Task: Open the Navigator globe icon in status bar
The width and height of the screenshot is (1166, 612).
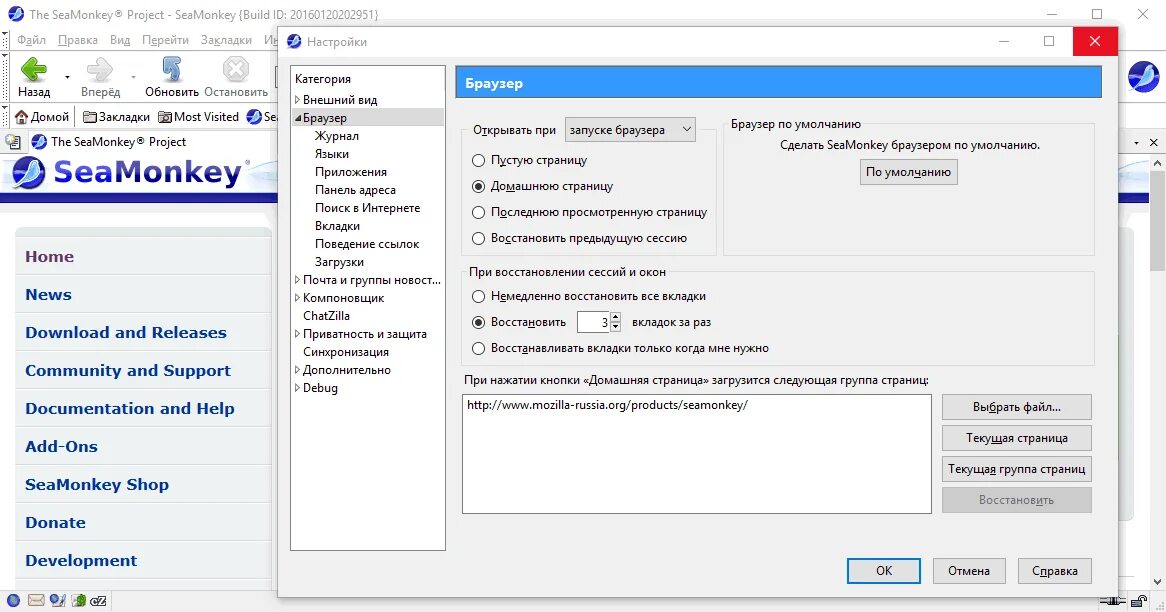Action: [13, 600]
